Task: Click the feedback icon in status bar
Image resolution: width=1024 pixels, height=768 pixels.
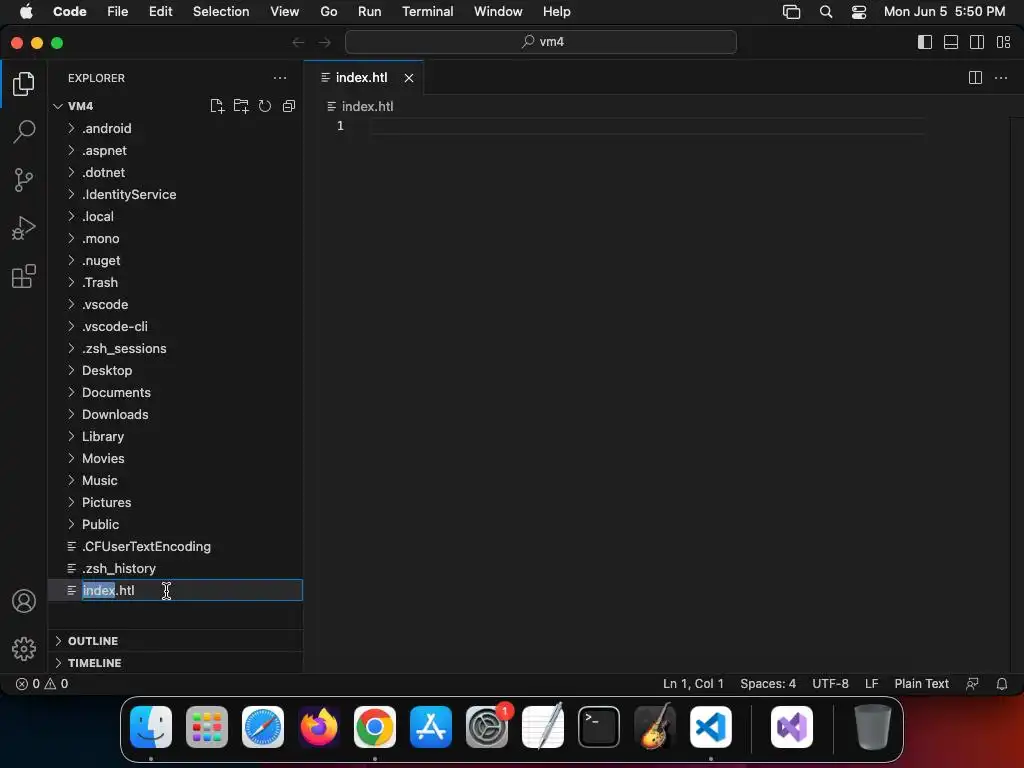Action: click(x=972, y=684)
